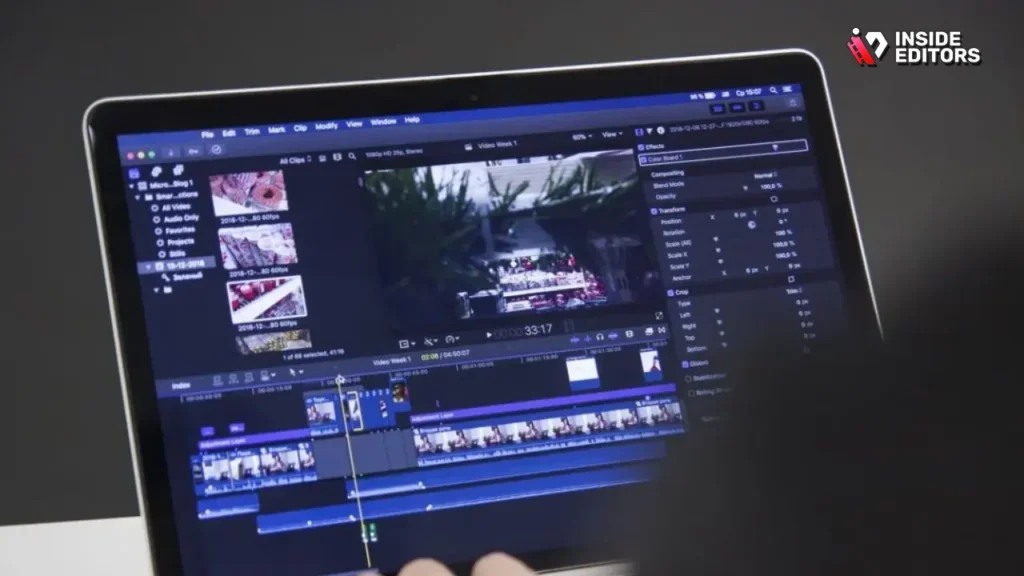The width and height of the screenshot is (1024, 576).
Task: Toggle the Crop checkbox
Action: point(671,293)
